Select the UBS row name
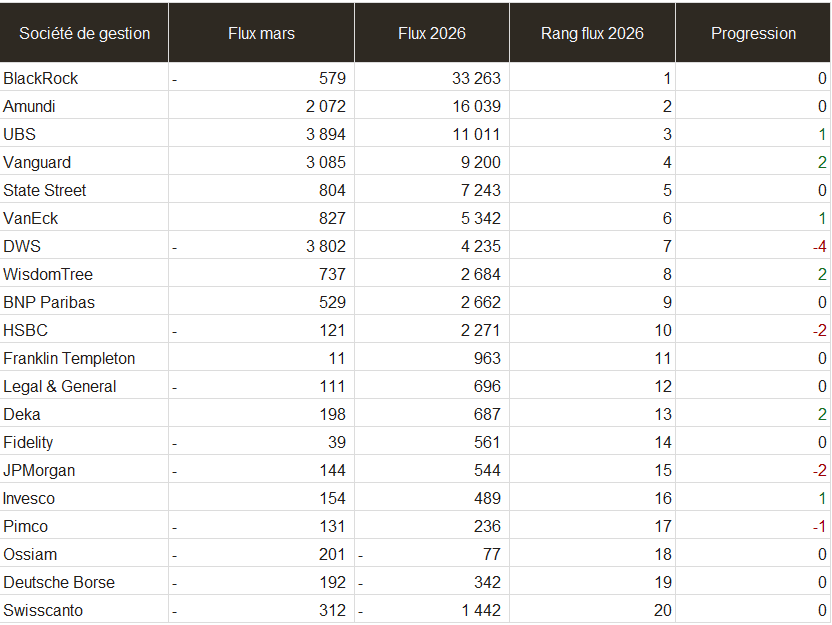This screenshot has width=832, height=625. tap(20, 134)
